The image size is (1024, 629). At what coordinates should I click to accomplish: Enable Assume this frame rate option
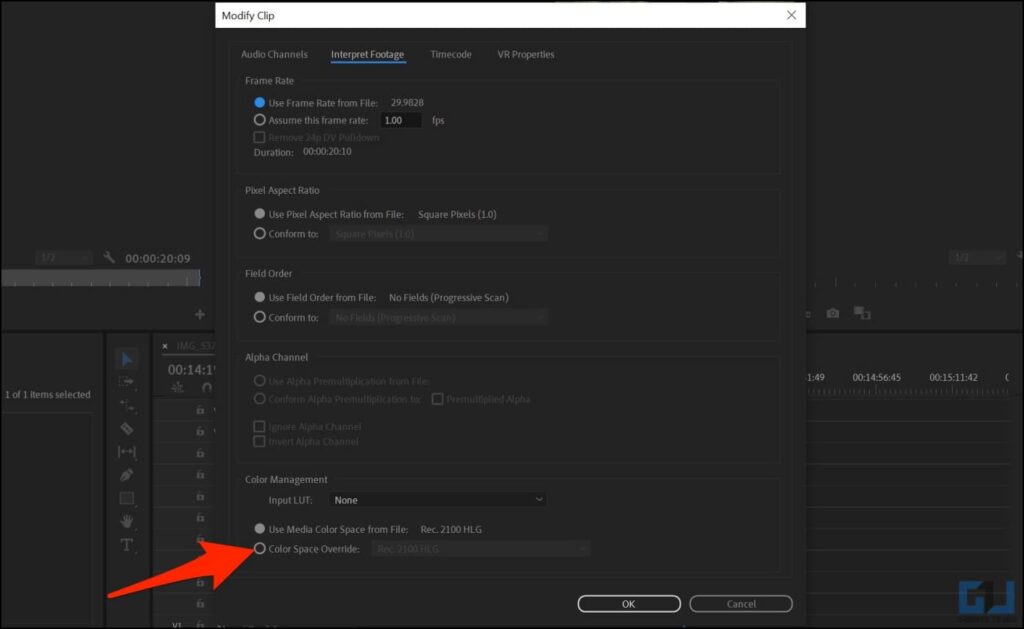pyautogui.click(x=260, y=120)
